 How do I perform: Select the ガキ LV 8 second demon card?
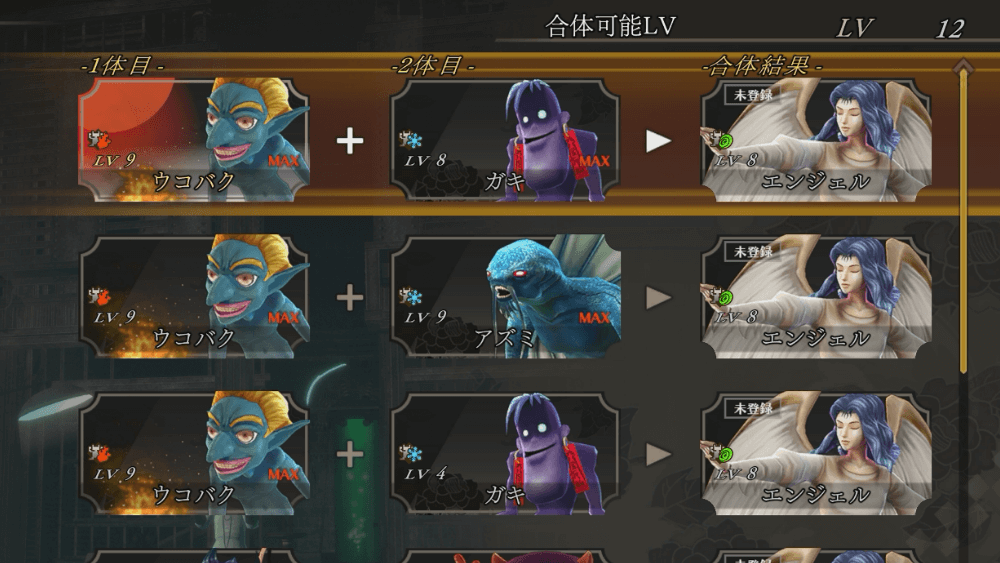(504, 140)
